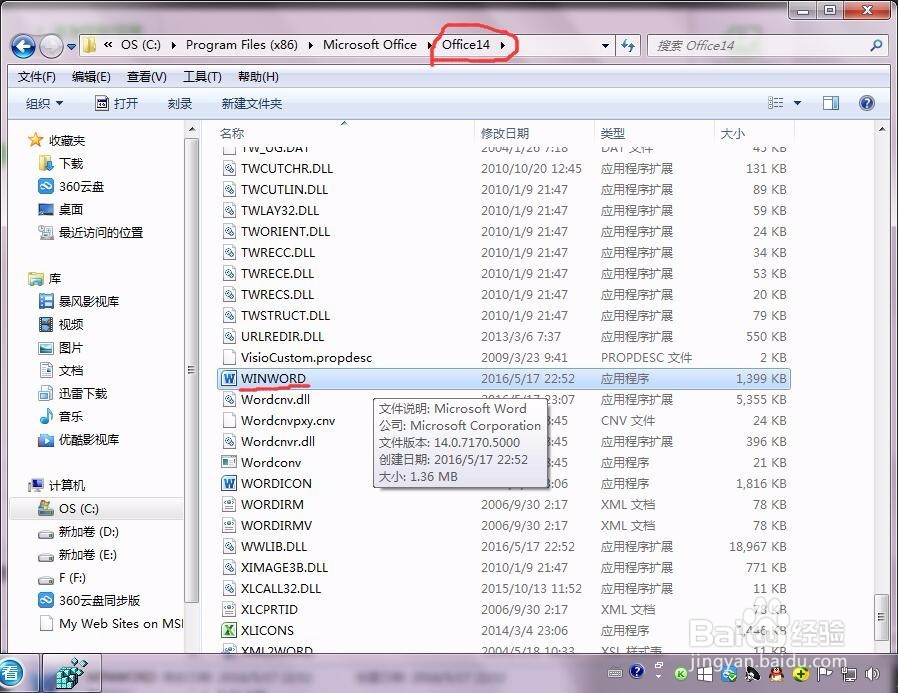Open the 查看(V) menu
The width and height of the screenshot is (898, 693).
coord(147,77)
